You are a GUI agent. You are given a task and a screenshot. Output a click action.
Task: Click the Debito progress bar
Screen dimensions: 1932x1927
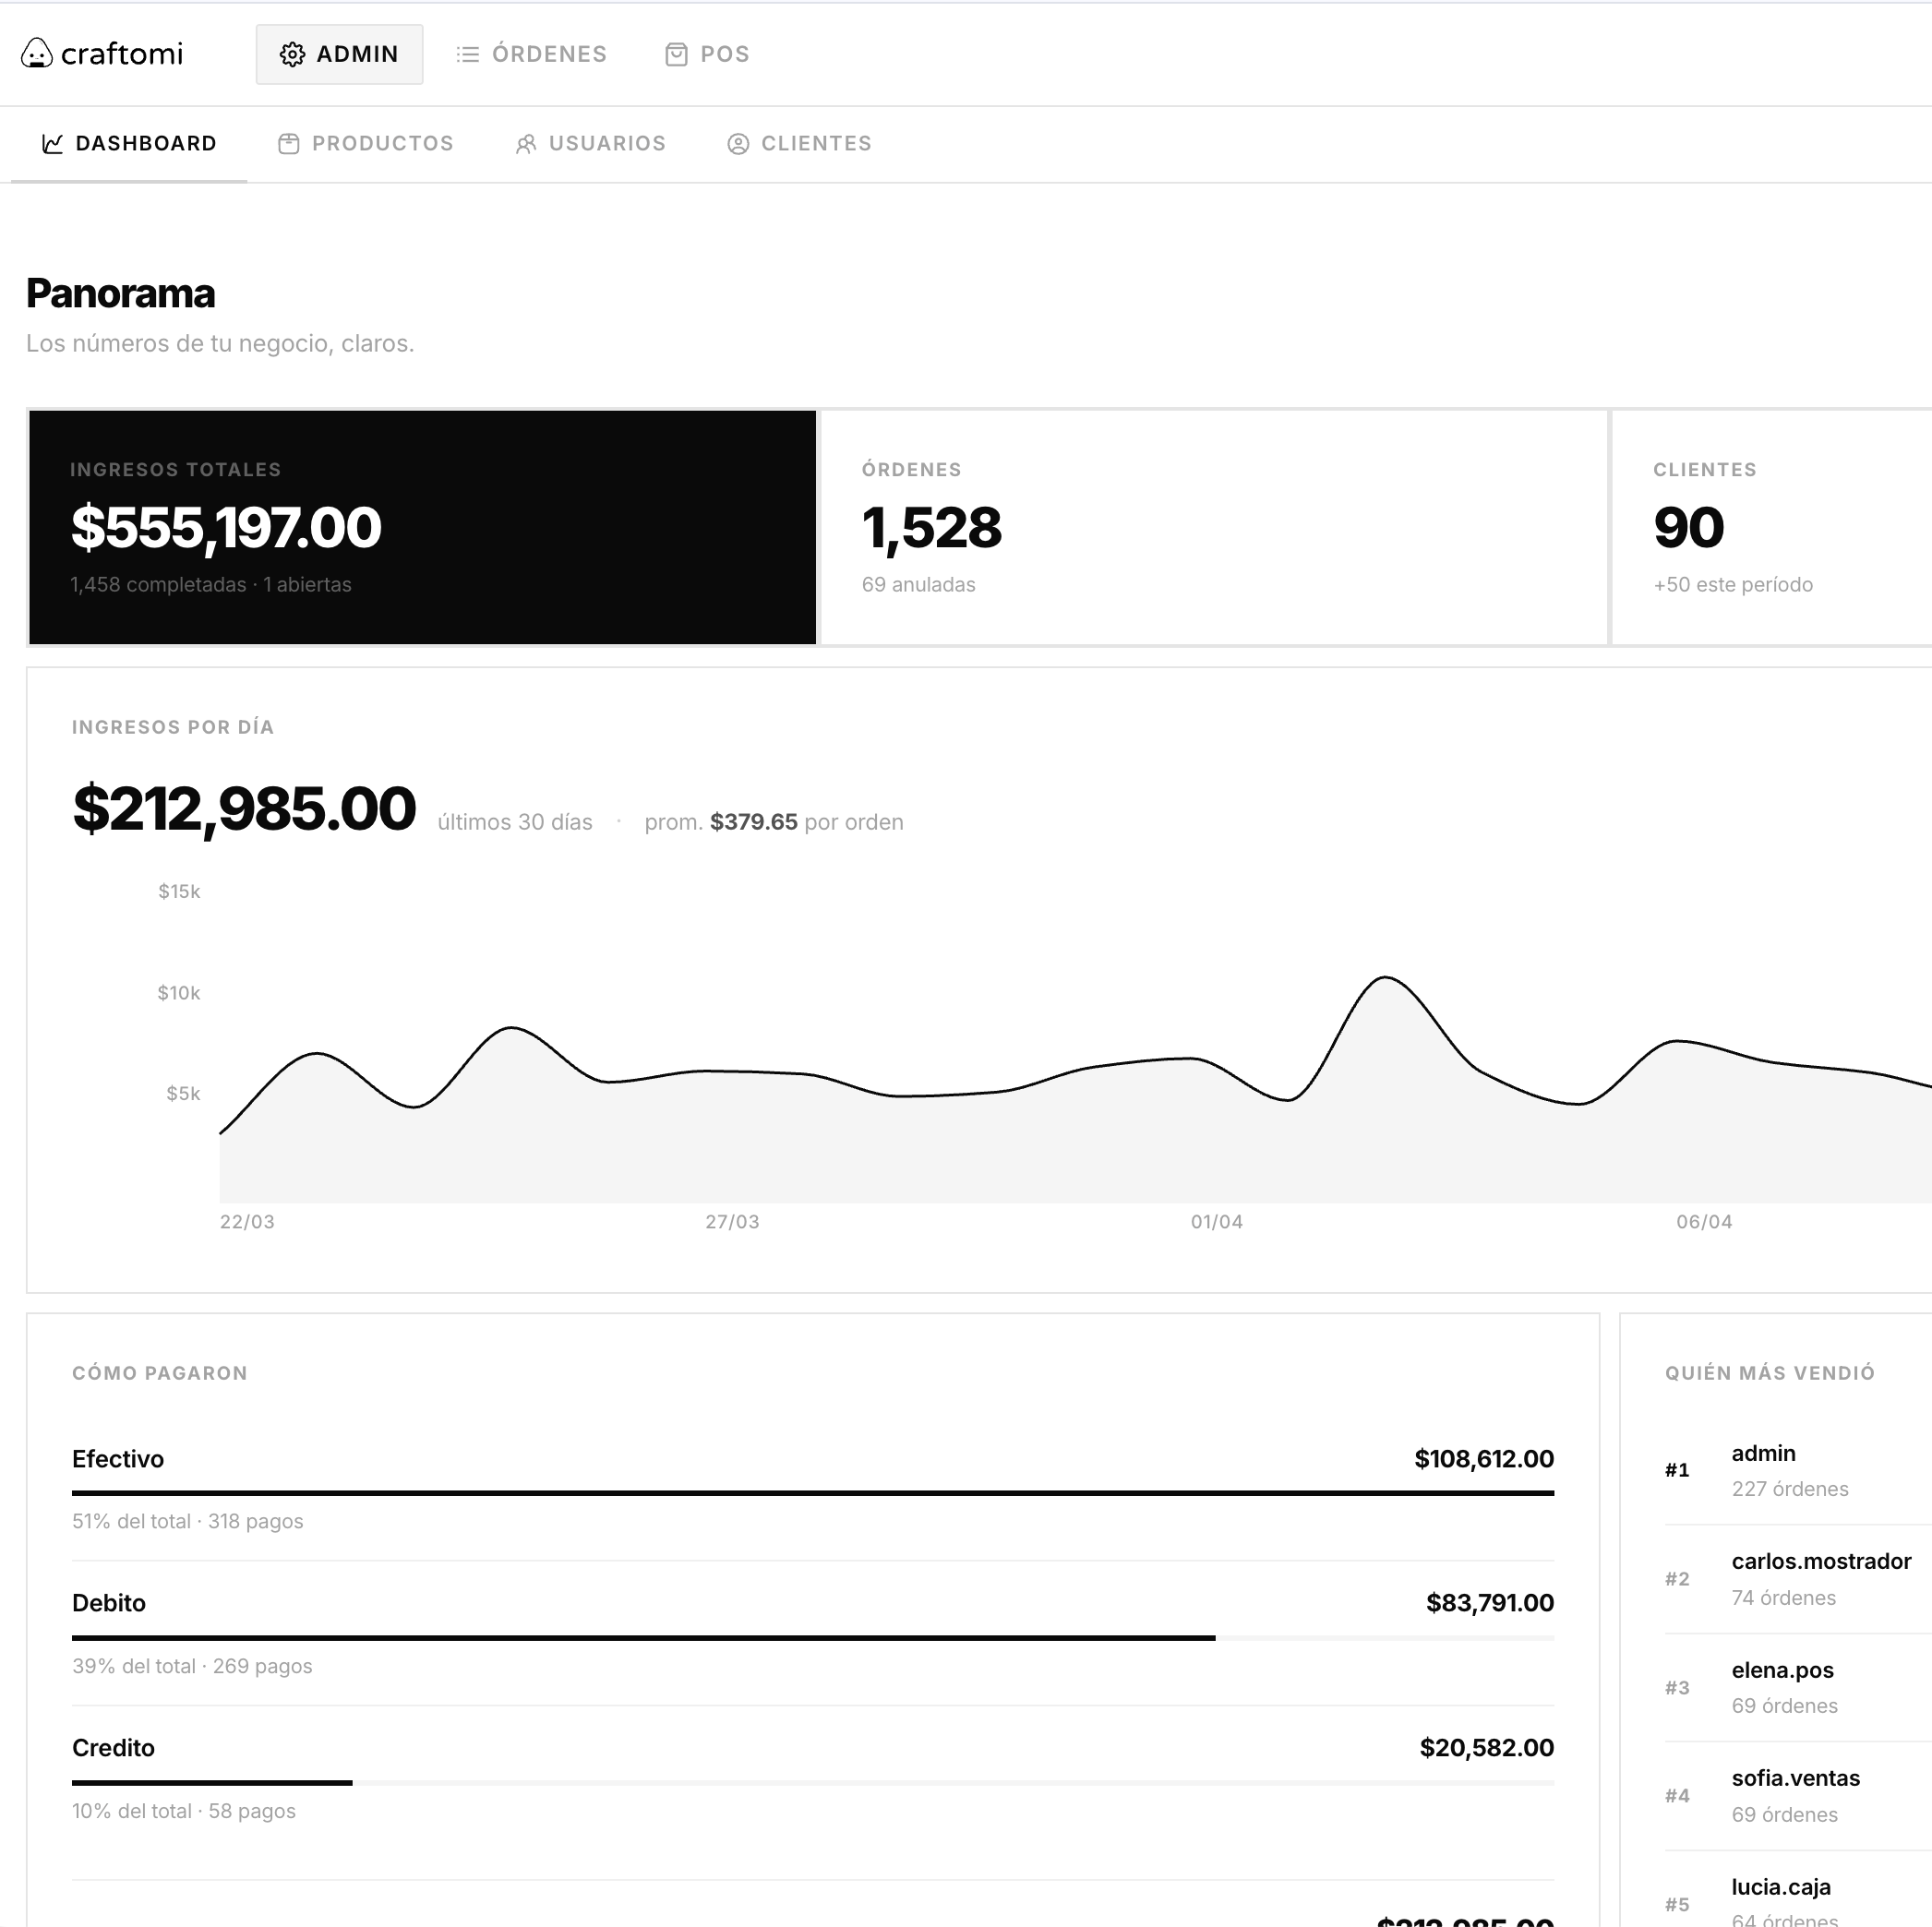point(813,1638)
